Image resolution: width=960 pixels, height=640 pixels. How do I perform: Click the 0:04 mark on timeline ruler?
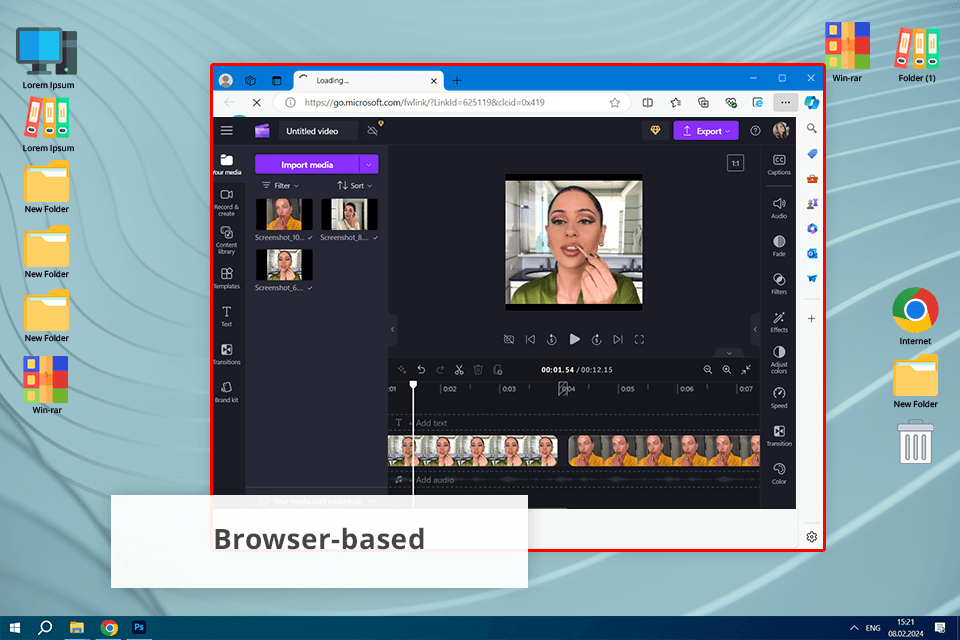[x=568, y=389]
